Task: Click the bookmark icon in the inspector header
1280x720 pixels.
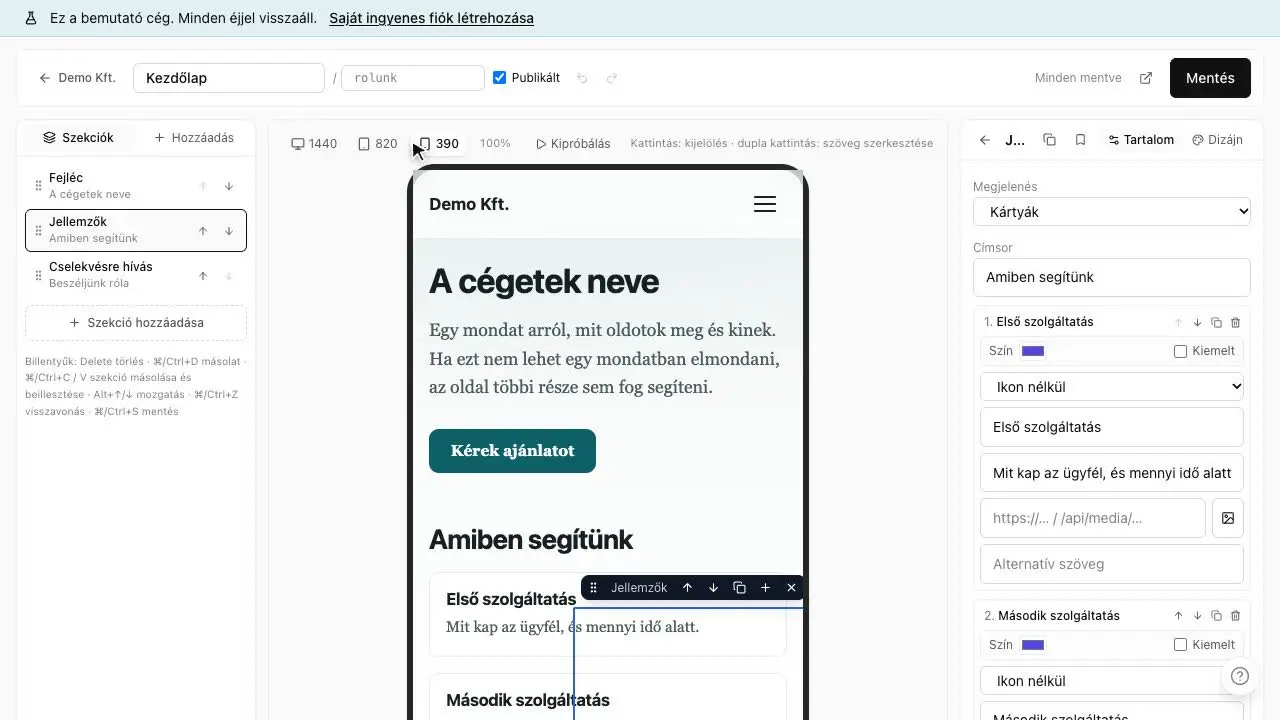Action: pyautogui.click(x=1080, y=140)
